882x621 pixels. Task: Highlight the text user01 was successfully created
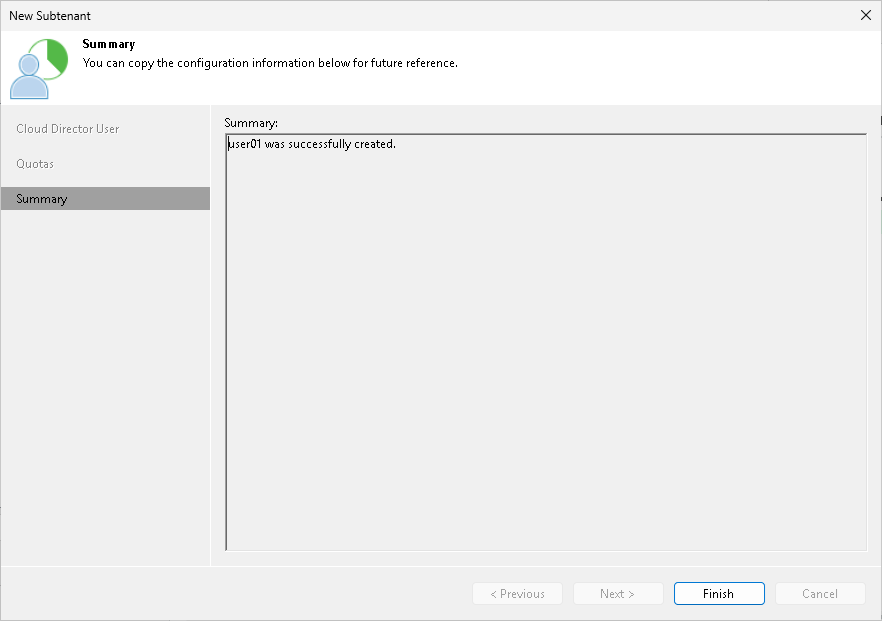pyautogui.click(x=312, y=143)
